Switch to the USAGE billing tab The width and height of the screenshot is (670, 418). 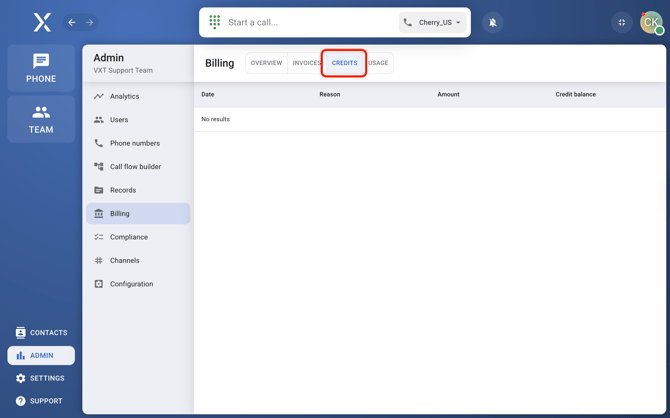378,63
